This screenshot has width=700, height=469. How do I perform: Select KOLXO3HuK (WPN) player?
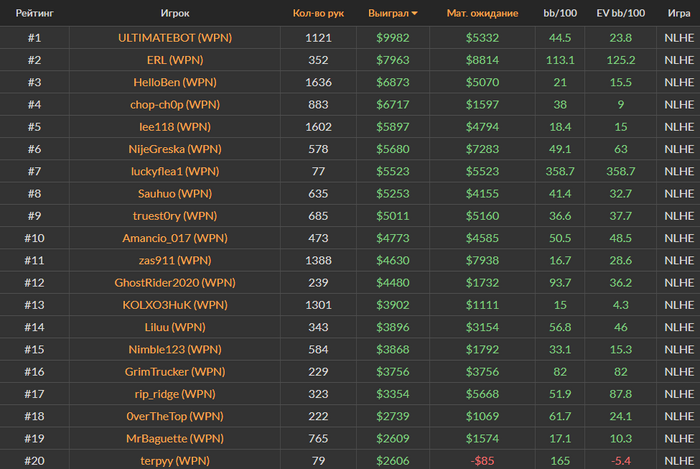pos(175,305)
